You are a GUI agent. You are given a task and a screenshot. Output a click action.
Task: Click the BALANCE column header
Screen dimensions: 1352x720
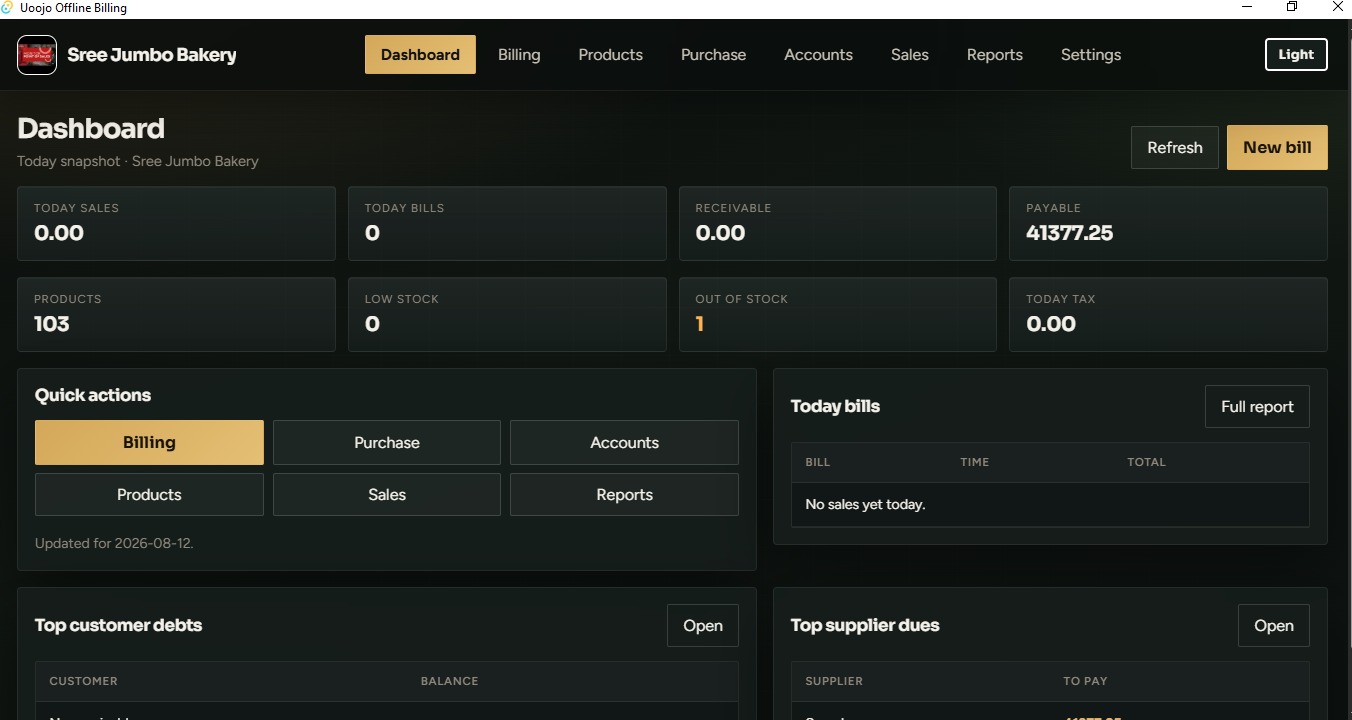[x=449, y=681]
